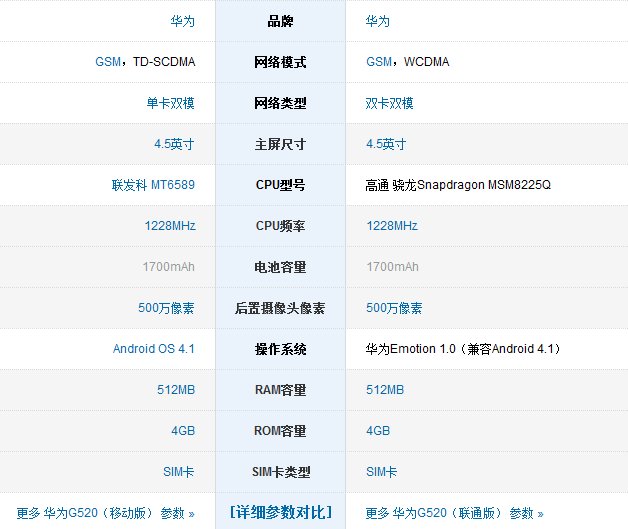Click SIM卡 in the 联通版 column
Image resolution: width=628 pixels, height=529 pixels.
coord(381,472)
